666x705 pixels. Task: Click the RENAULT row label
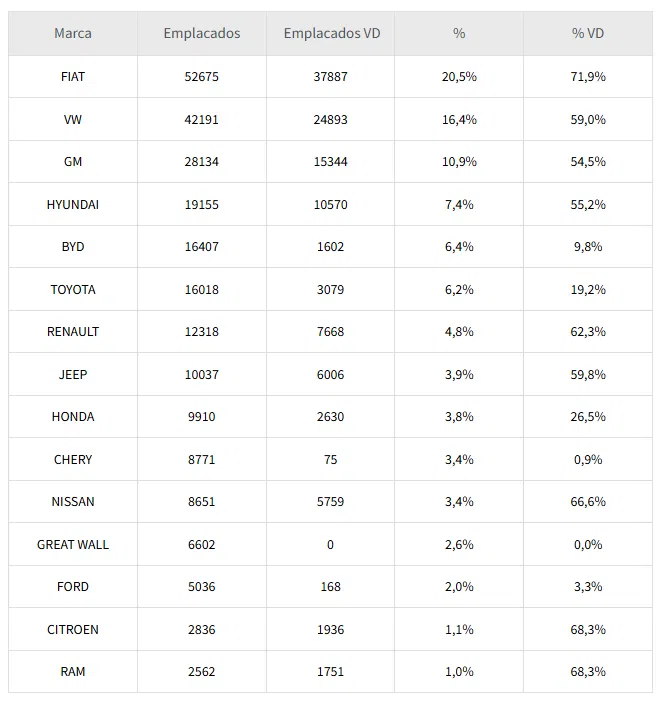pos(73,332)
